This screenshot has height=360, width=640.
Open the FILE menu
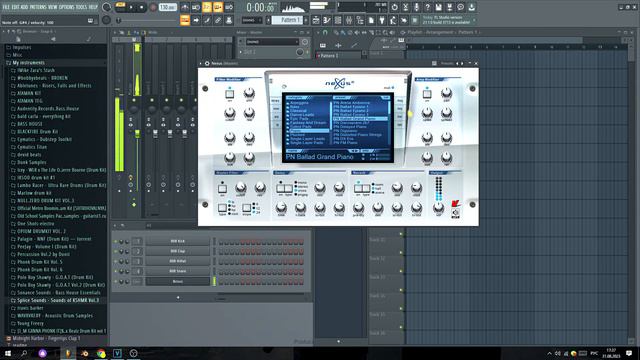[x=6, y=7]
